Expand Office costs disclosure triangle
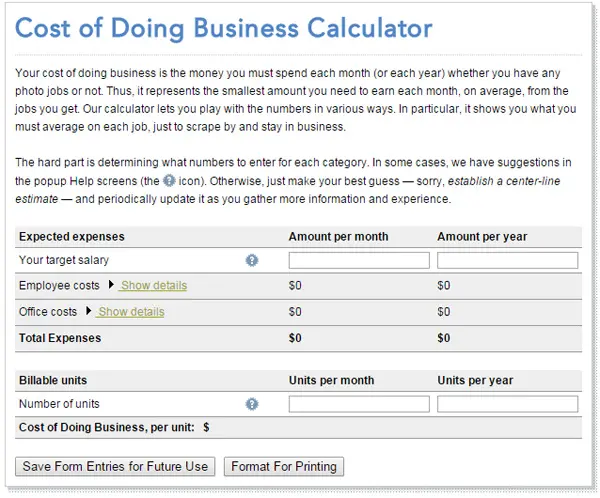 coord(88,310)
